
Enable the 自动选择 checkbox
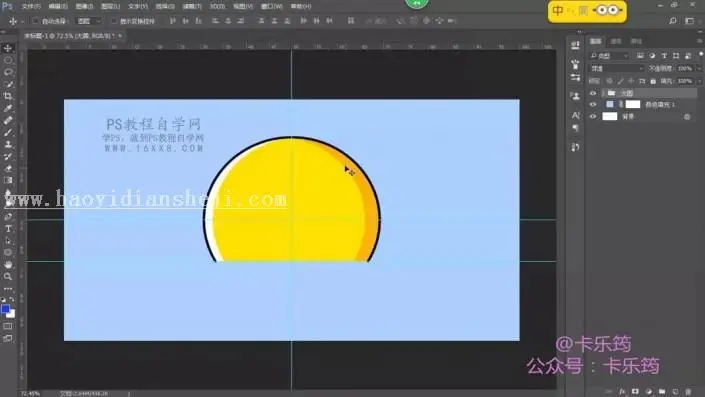click(35, 21)
